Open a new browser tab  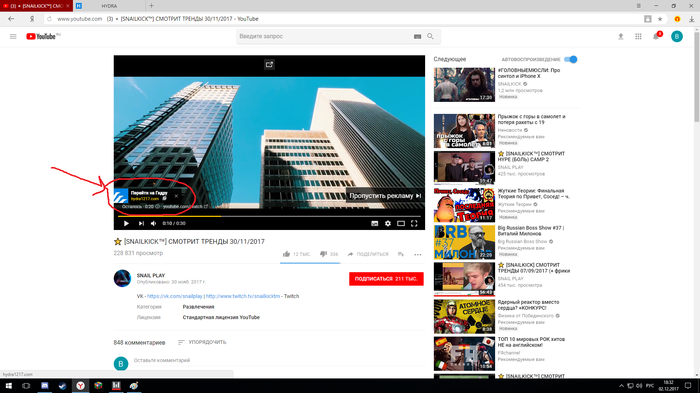click(151, 6)
